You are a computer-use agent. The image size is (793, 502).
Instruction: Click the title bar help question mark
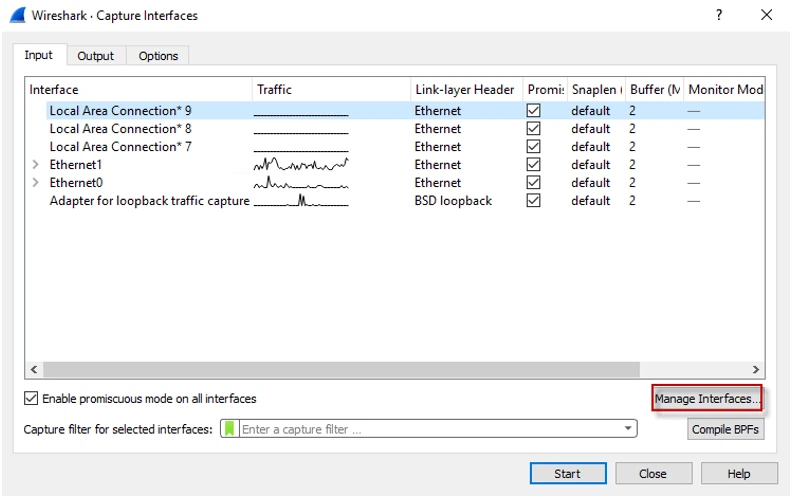pyautogui.click(x=718, y=15)
